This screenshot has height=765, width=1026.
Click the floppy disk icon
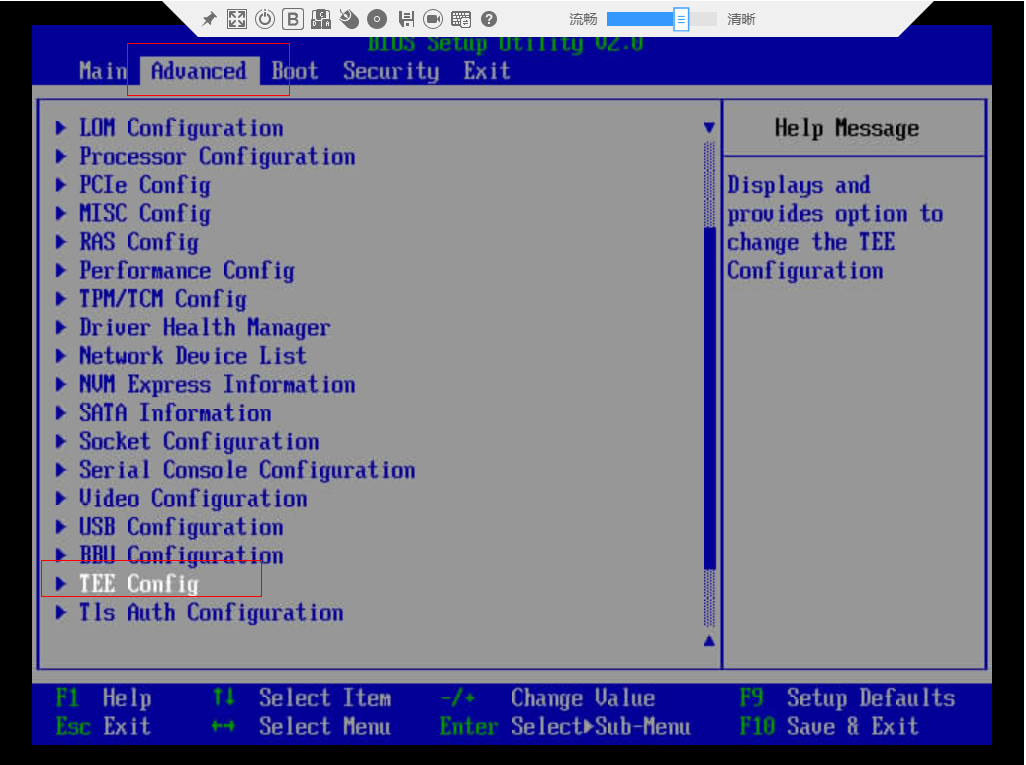[406, 19]
